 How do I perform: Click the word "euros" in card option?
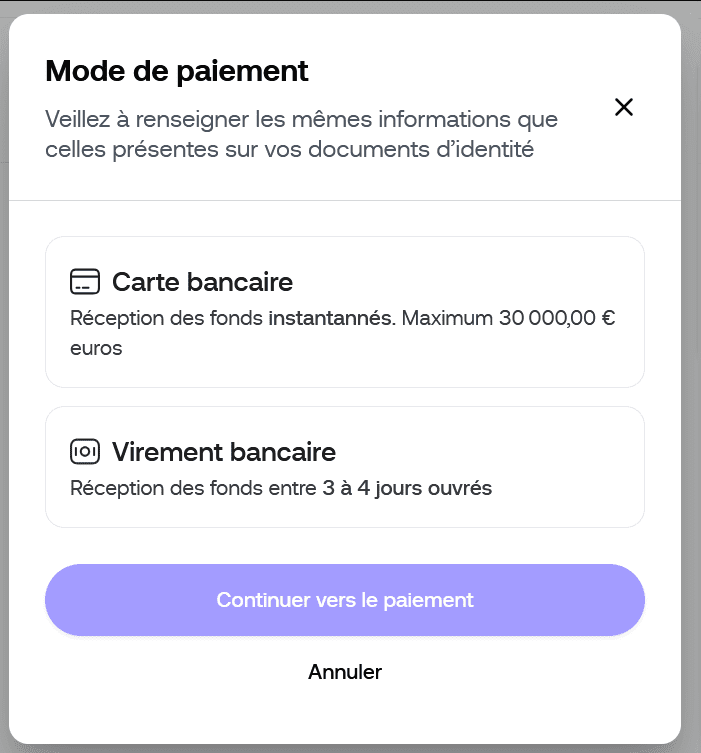[96, 349]
